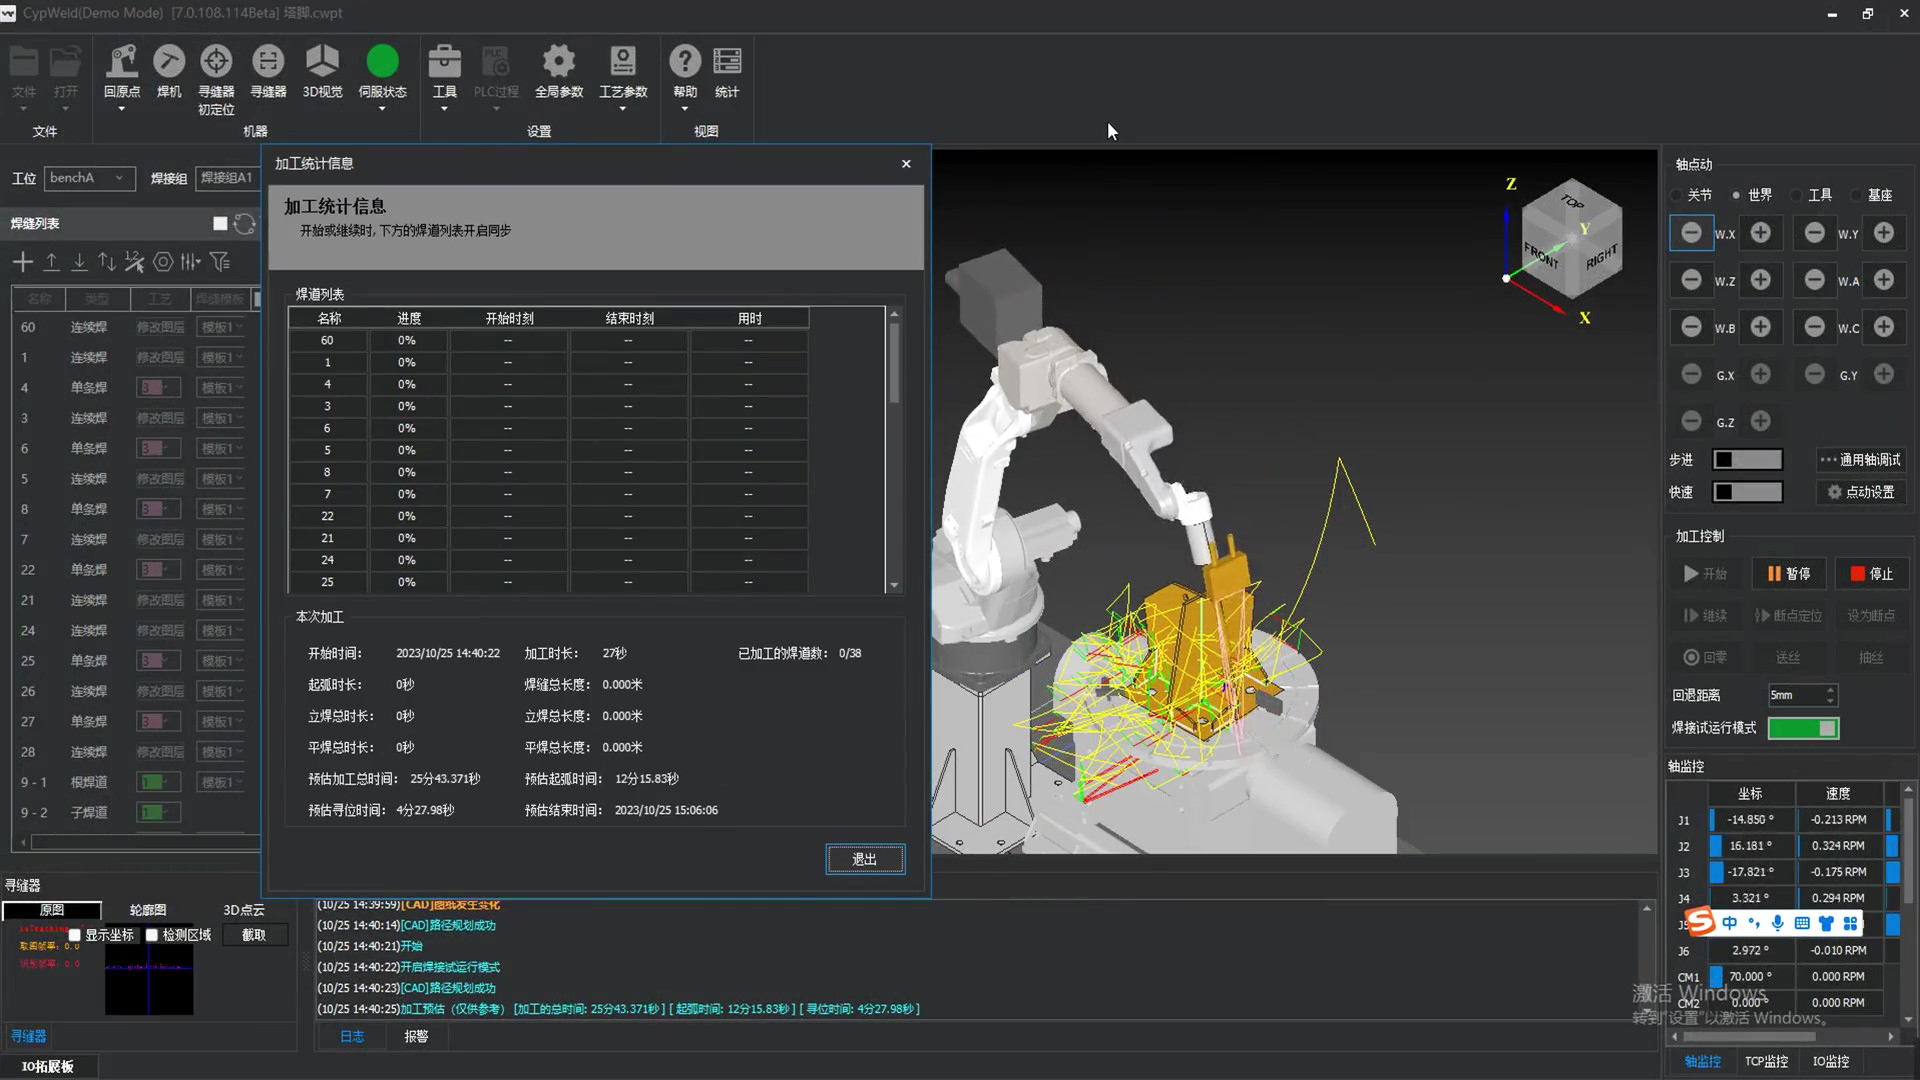1920x1080 pixels.
Task: Open the seam list adjust-sliders dropdown
Action: click(x=191, y=262)
